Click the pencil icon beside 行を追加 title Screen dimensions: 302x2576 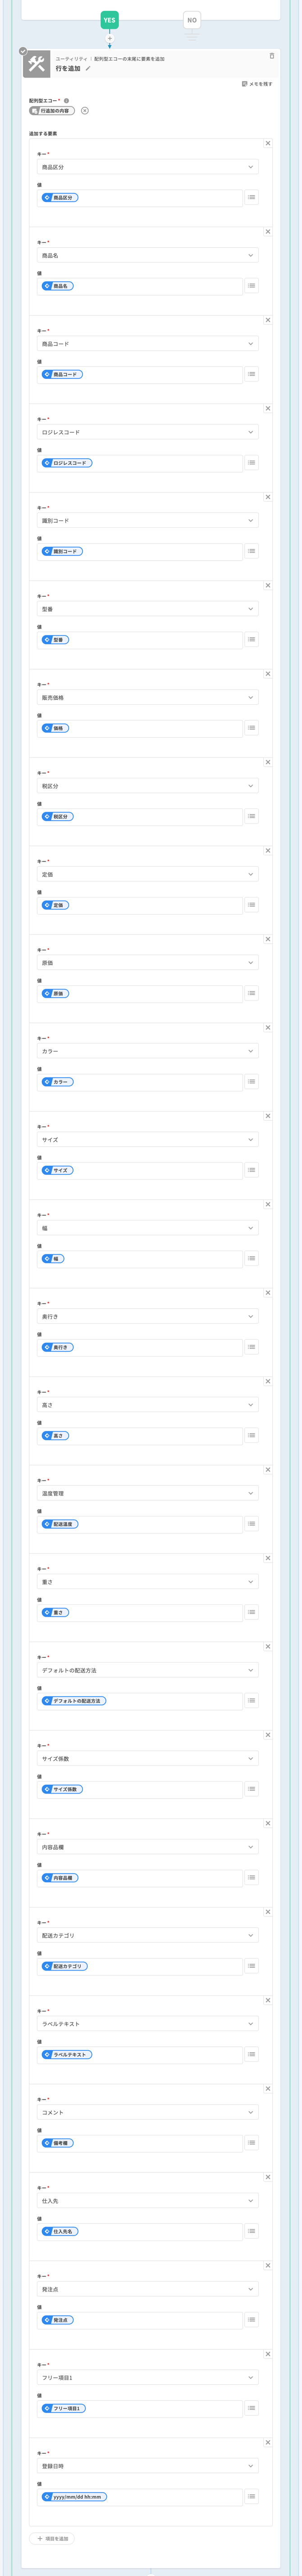(88, 69)
